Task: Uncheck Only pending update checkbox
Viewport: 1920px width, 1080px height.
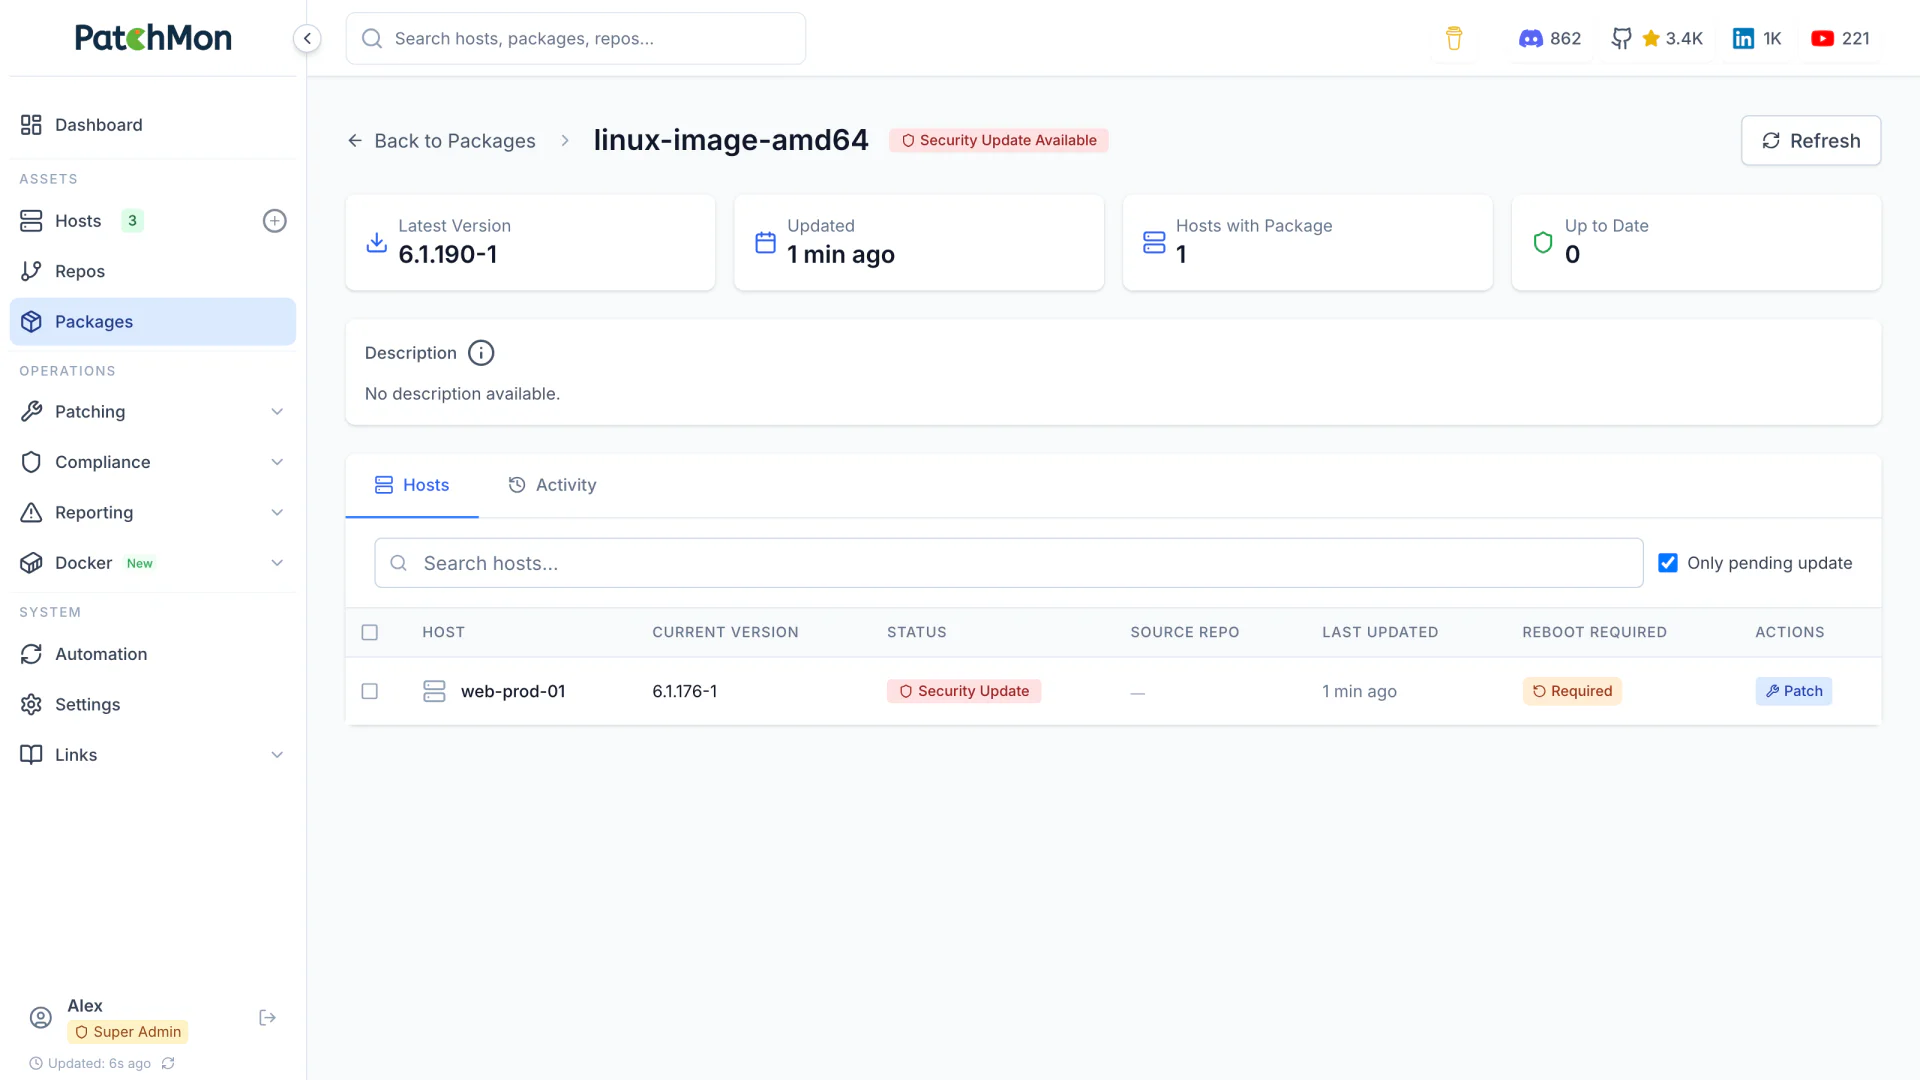Action: point(1668,563)
